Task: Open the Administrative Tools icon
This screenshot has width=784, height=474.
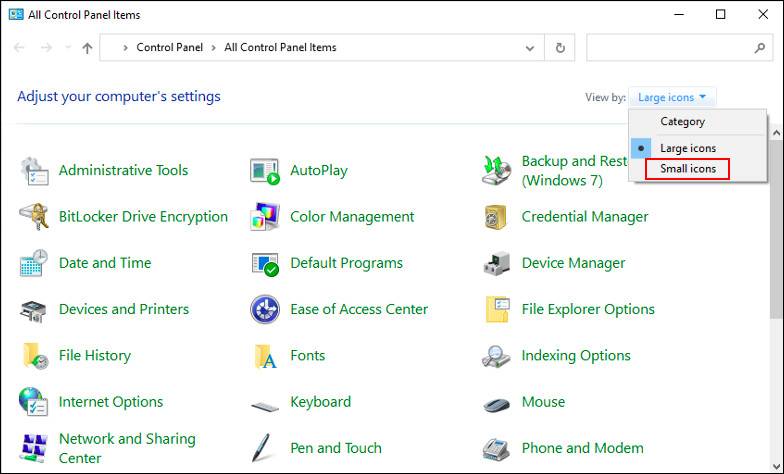Action: point(34,170)
